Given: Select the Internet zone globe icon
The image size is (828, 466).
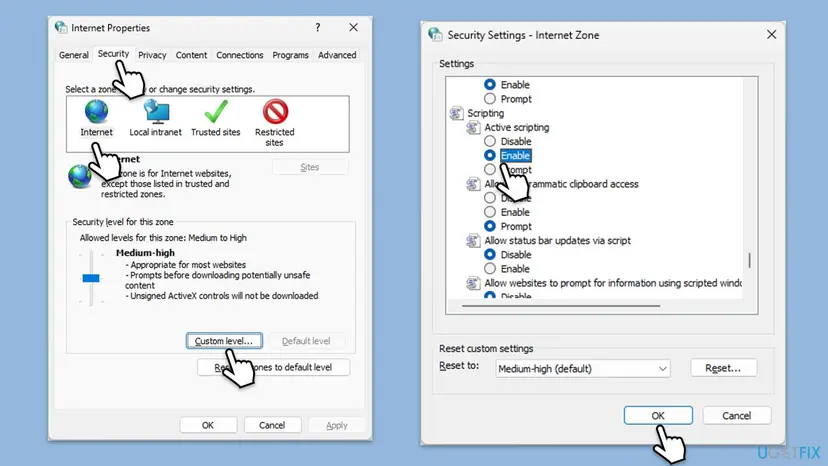Looking at the screenshot, I should (x=96, y=112).
